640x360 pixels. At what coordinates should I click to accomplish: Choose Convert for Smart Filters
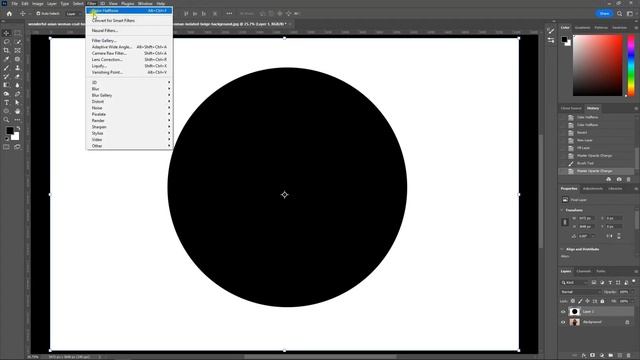pyautogui.click(x=129, y=20)
